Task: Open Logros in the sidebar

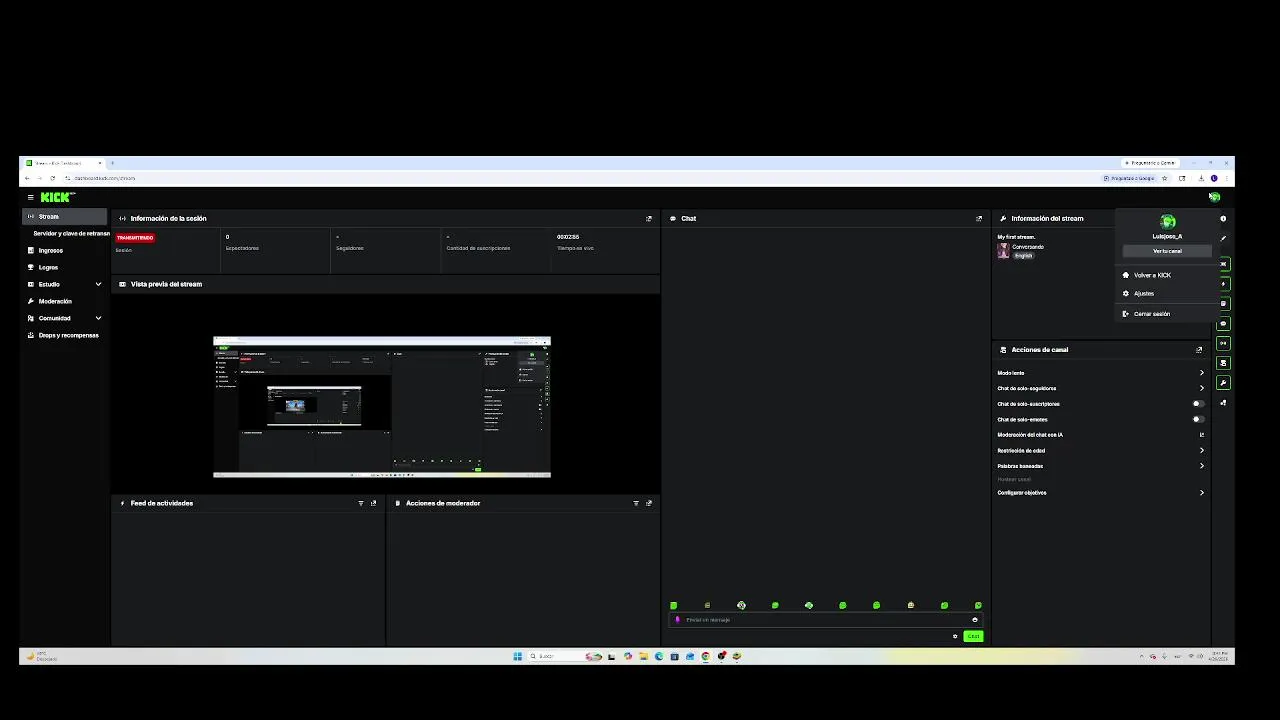Action: (48, 267)
